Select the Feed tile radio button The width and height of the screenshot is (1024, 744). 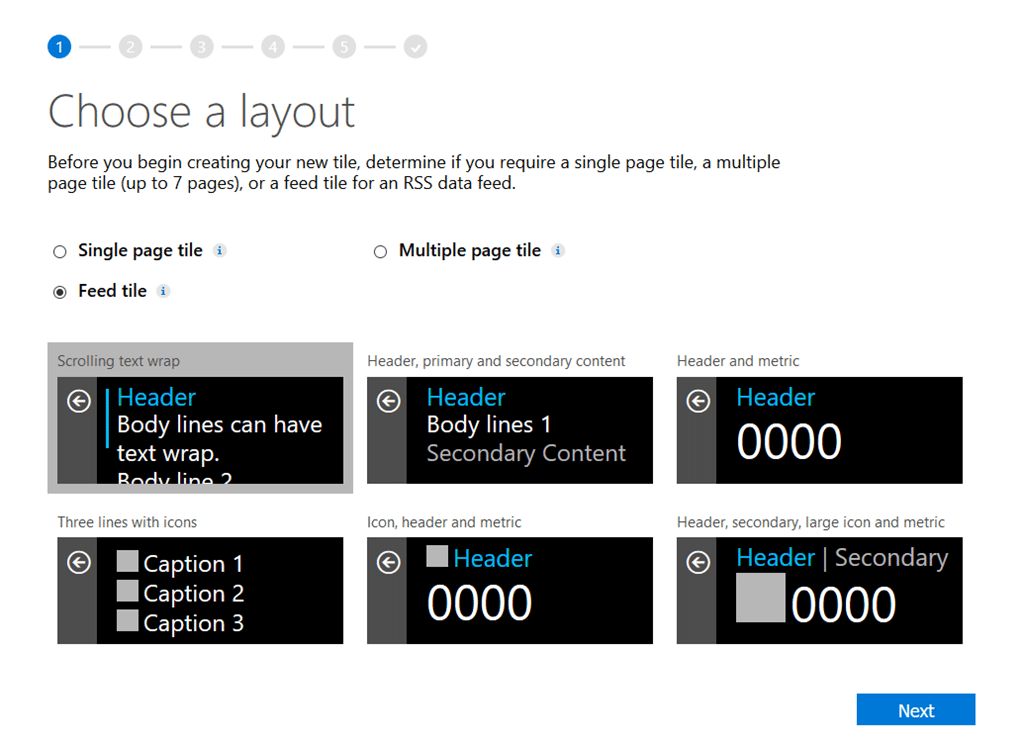tap(60, 292)
